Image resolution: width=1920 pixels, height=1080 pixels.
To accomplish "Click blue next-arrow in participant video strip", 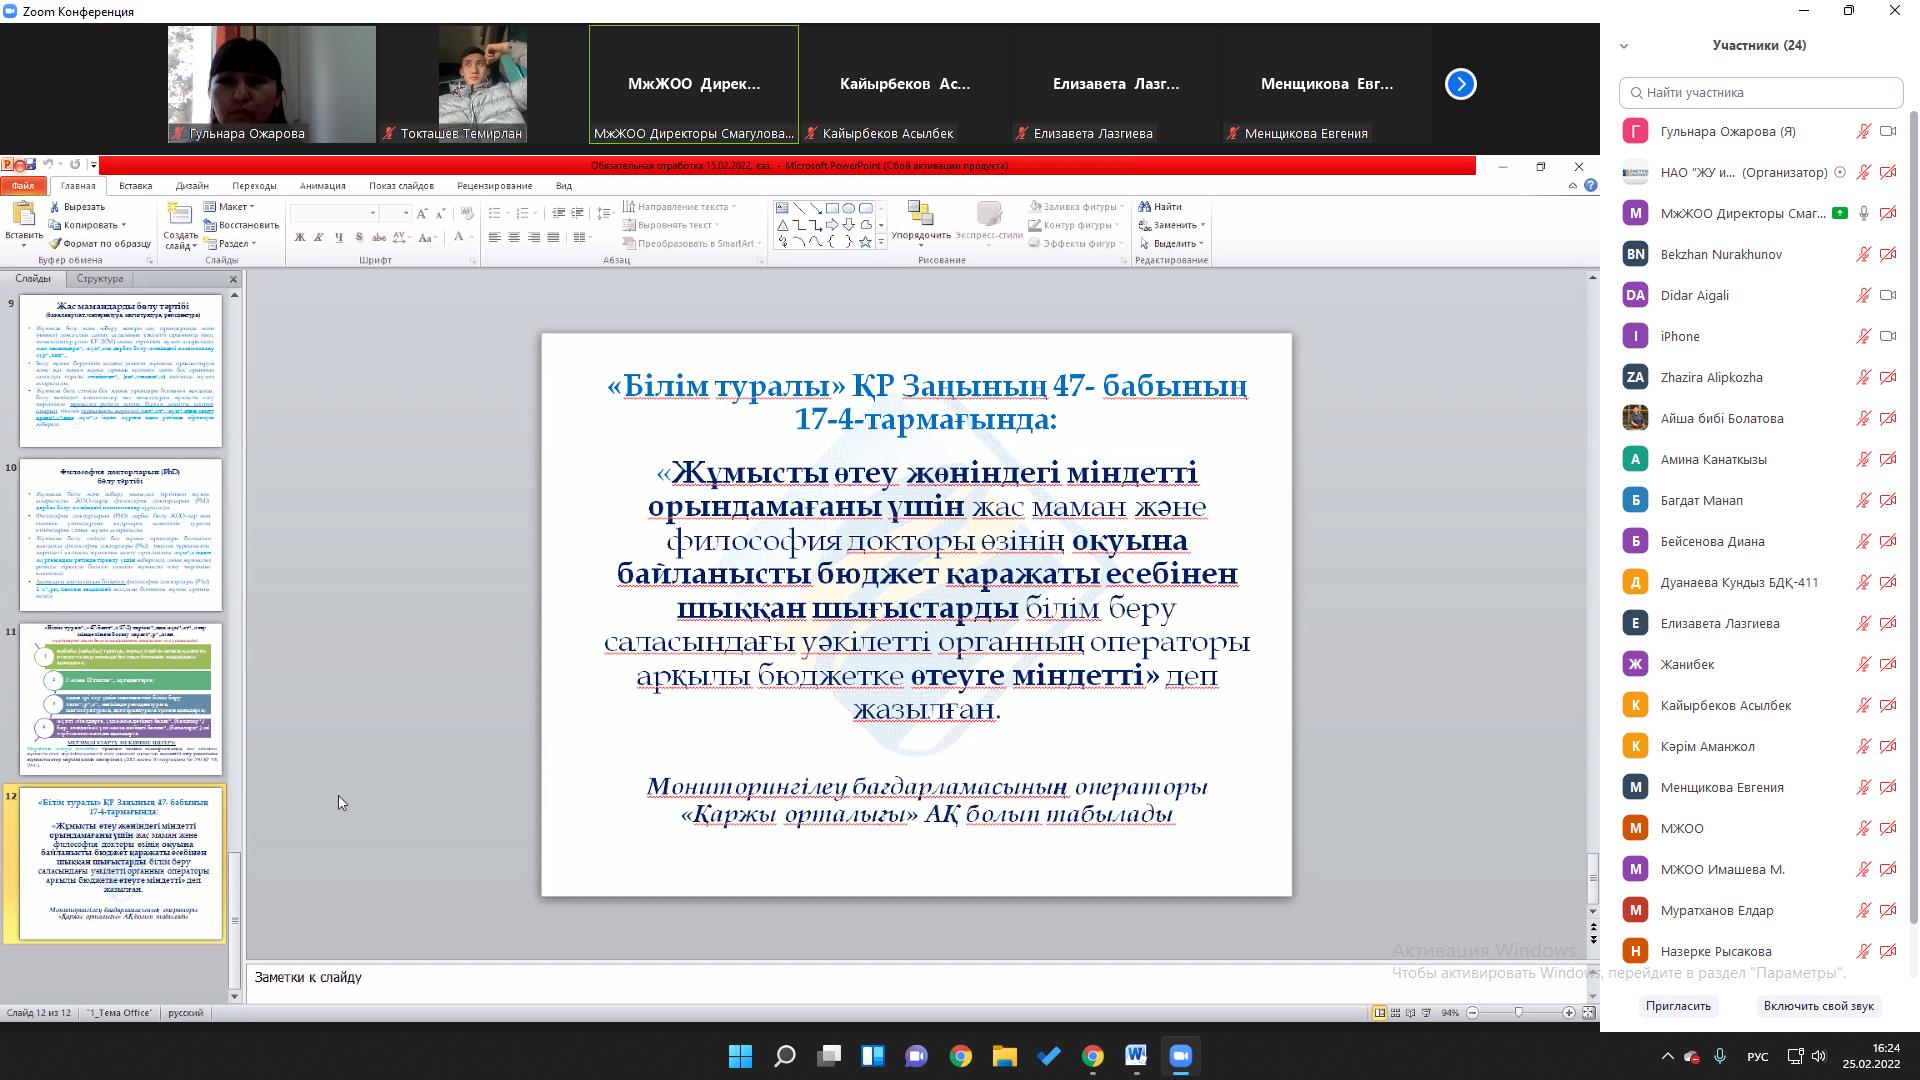I will (1460, 84).
